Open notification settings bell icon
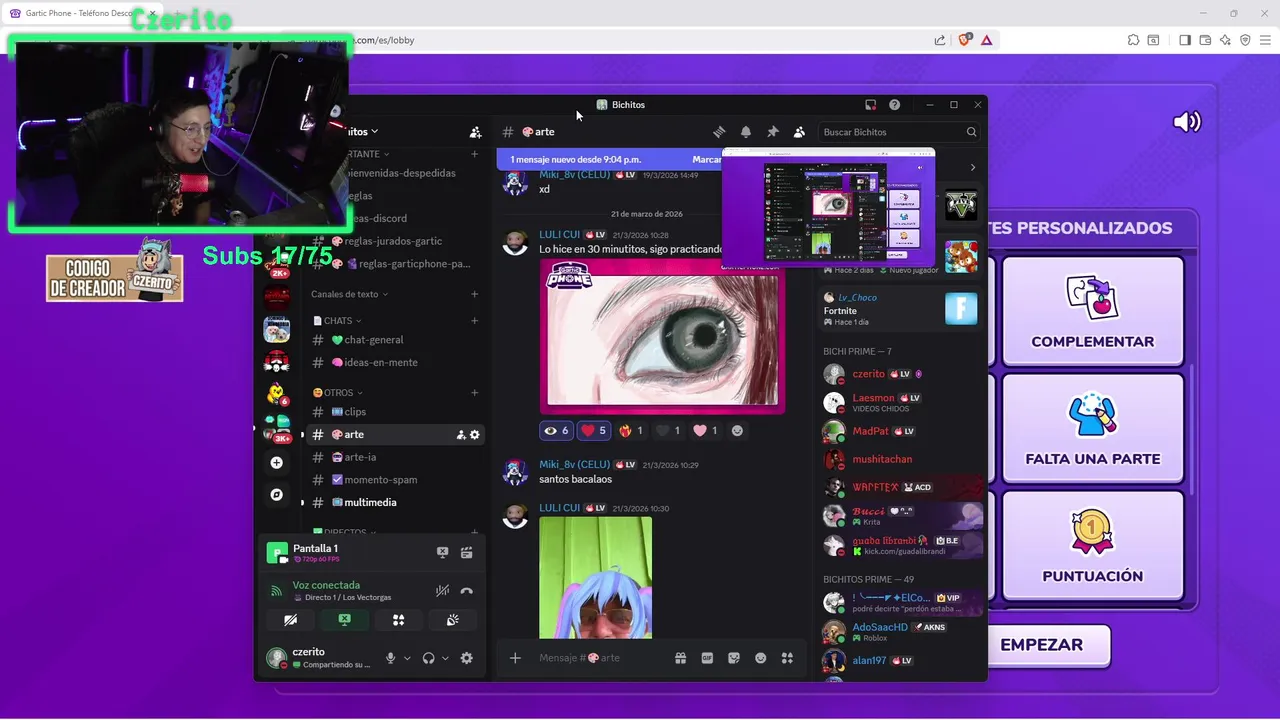Screen dimensions: 1280x720 pos(746,132)
